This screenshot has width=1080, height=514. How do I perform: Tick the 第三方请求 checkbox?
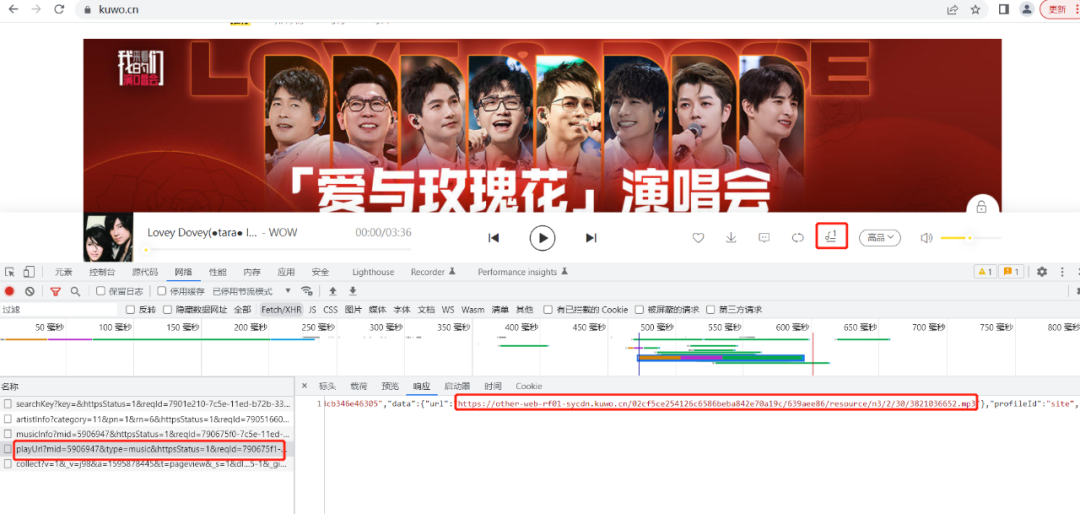coord(712,309)
